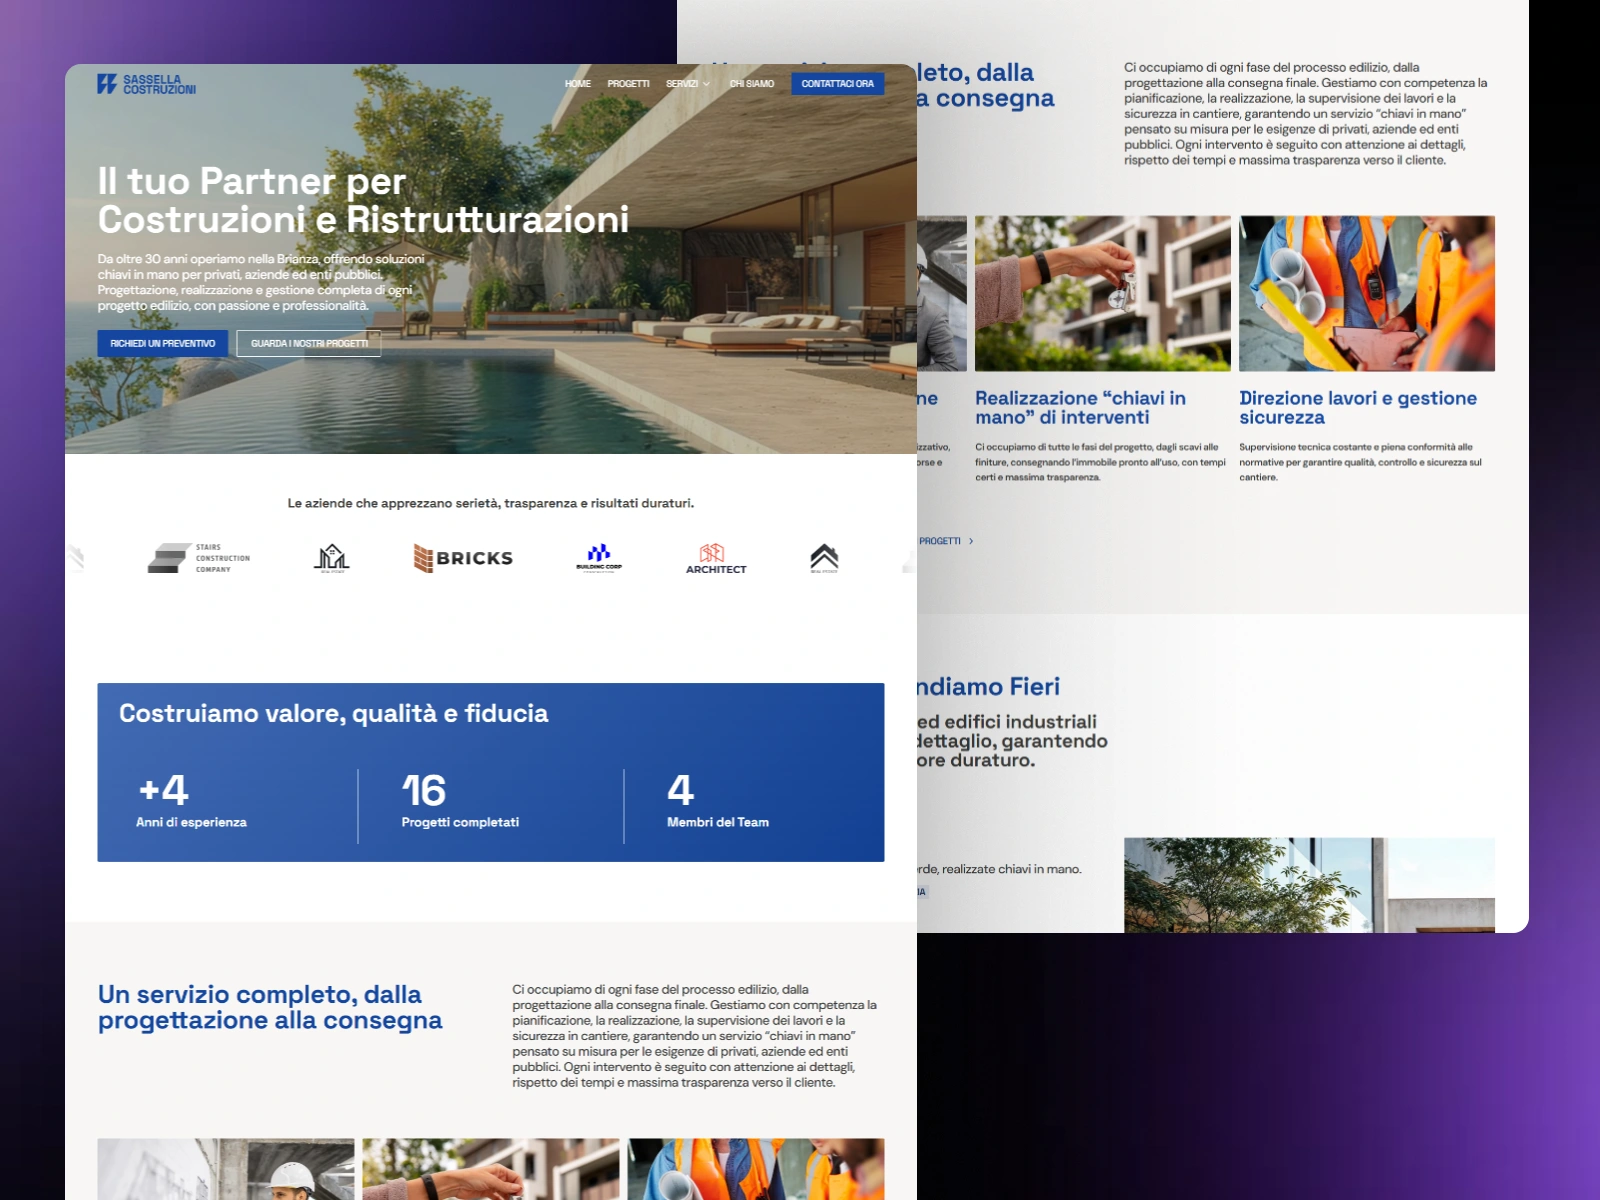This screenshot has height=1200, width=1600.
Task: Click the '16' completed projects number
Action: tap(424, 791)
